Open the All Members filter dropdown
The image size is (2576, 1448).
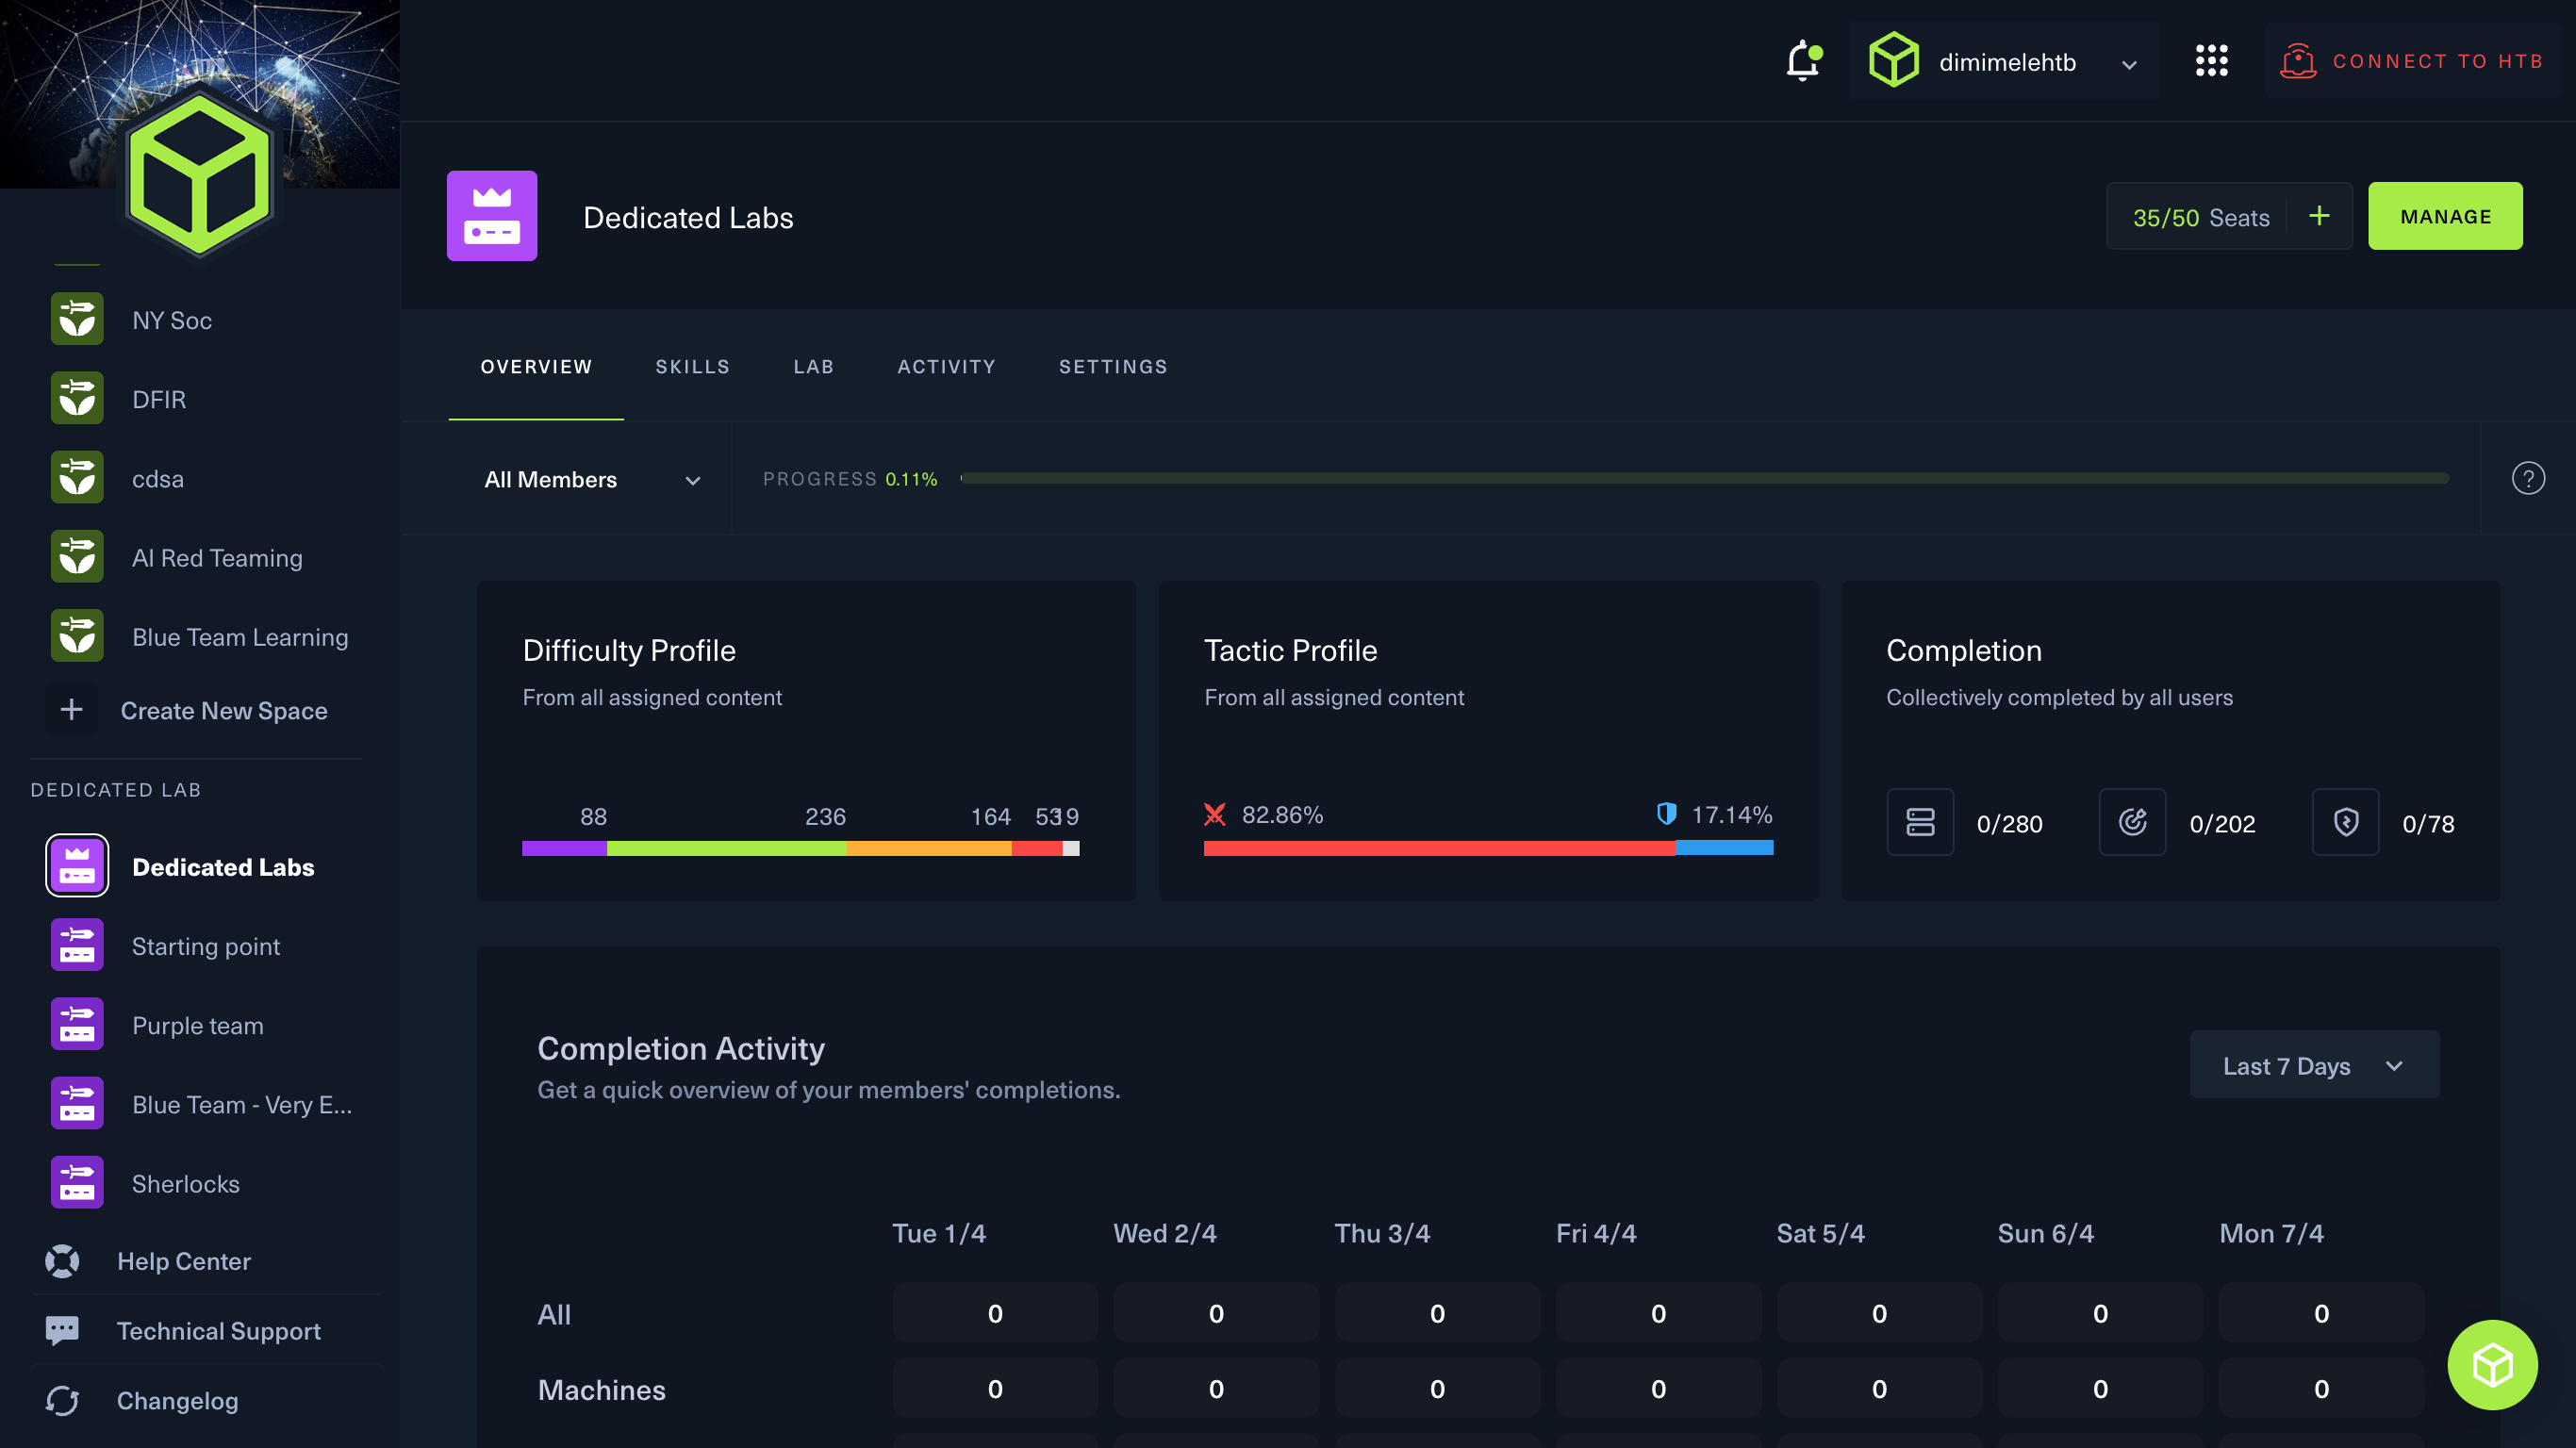pyautogui.click(x=592, y=480)
